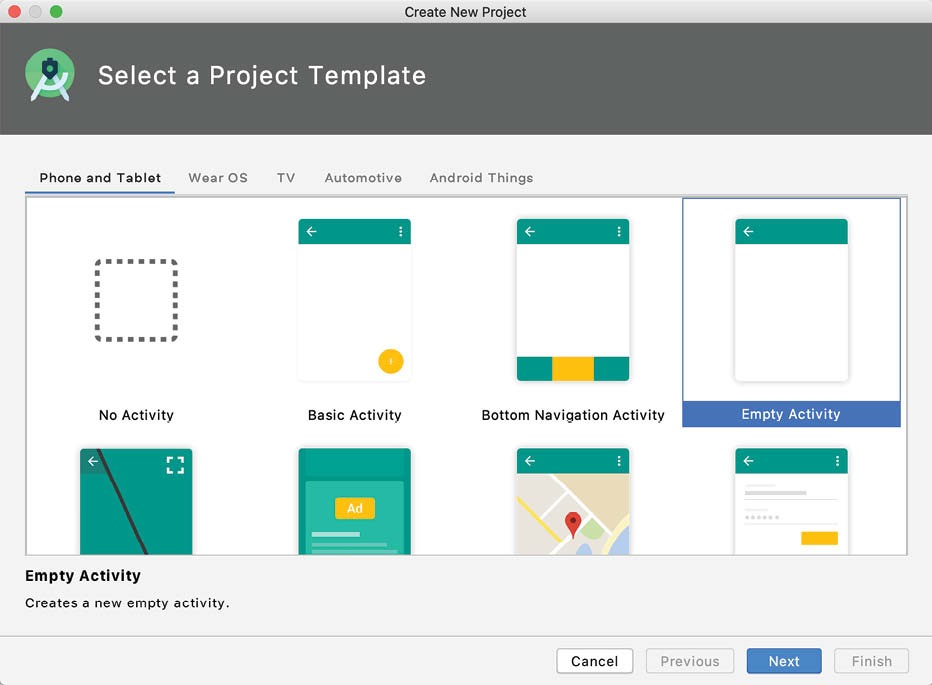The height and width of the screenshot is (685, 932).
Task: Click the Android Studio logo icon
Action: (50, 75)
